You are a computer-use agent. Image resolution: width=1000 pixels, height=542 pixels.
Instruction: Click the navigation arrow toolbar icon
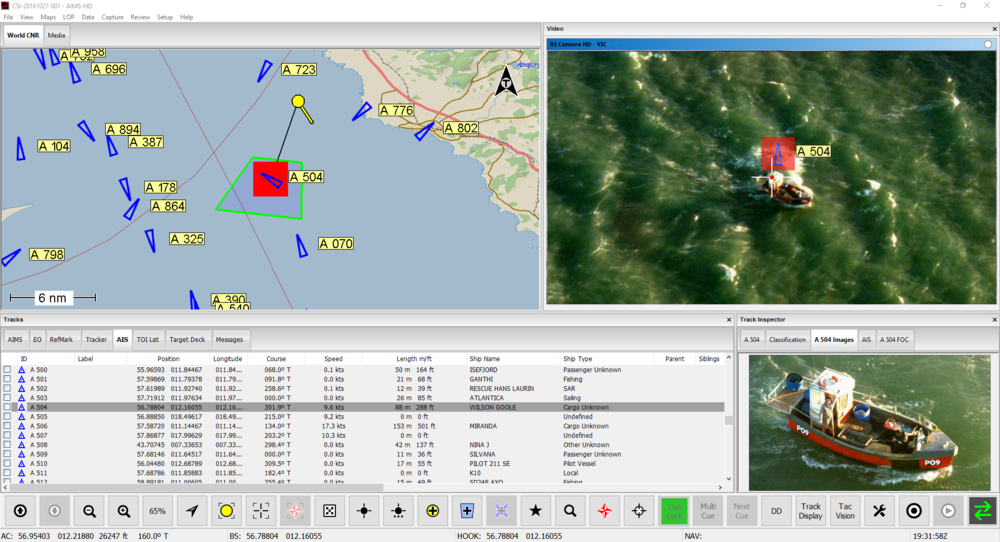192,511
